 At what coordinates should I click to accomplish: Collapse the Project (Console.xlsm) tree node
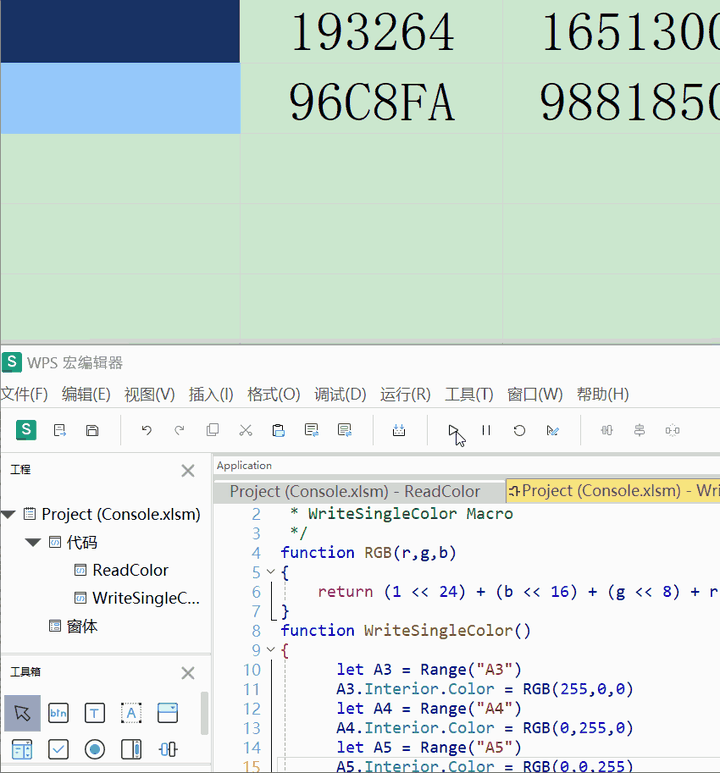[8, 515]
